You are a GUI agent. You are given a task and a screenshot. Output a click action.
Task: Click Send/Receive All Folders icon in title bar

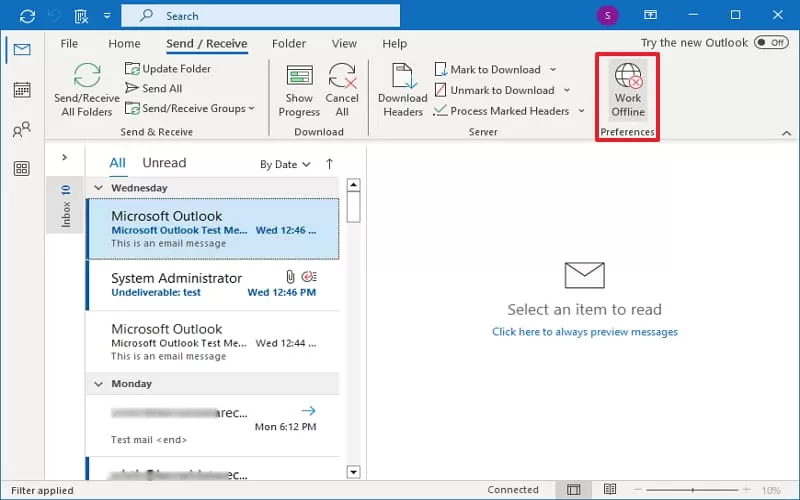(27, 16)
